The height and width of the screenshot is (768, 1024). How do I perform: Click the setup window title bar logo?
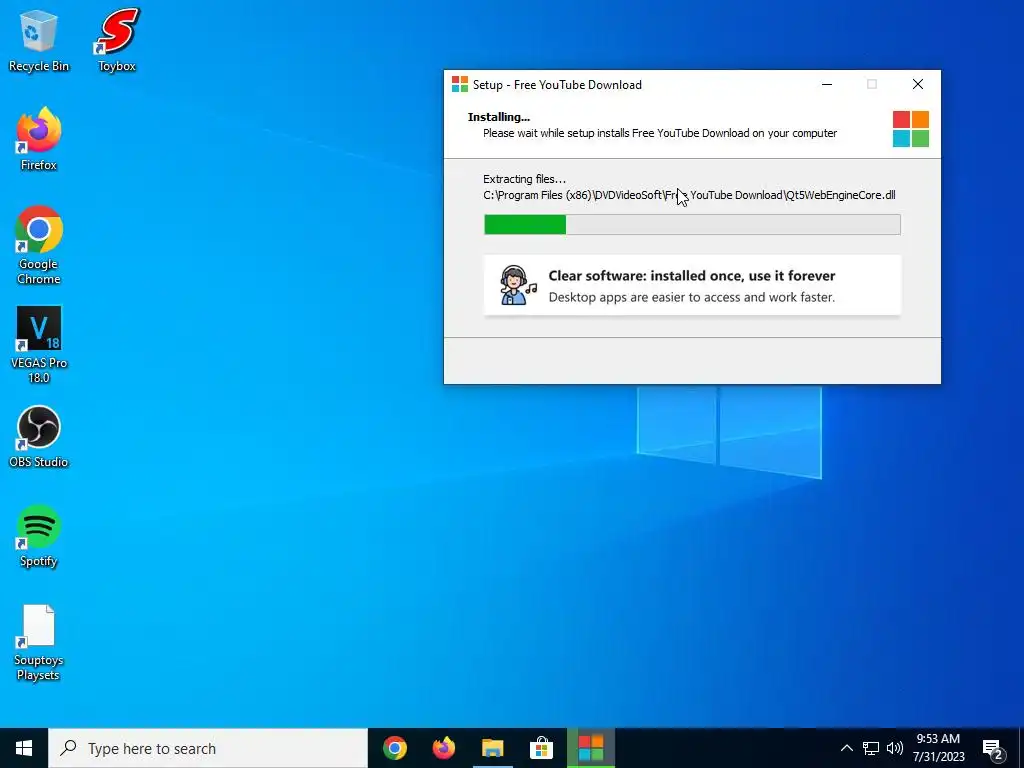click(x=460, y=84)
